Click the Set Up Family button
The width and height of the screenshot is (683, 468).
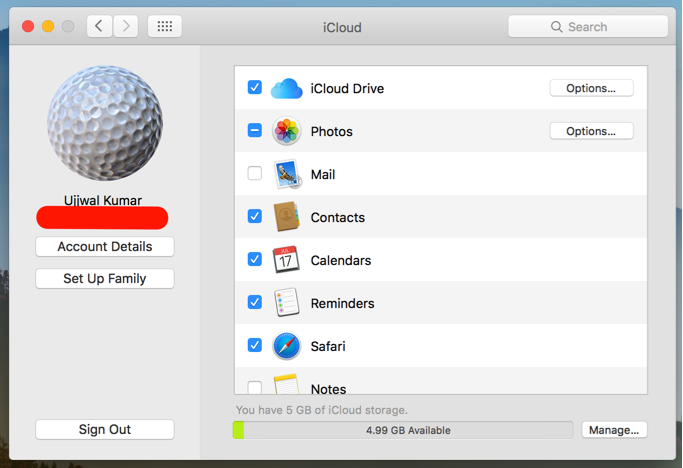pyautogui.click(x=105, y=278)
